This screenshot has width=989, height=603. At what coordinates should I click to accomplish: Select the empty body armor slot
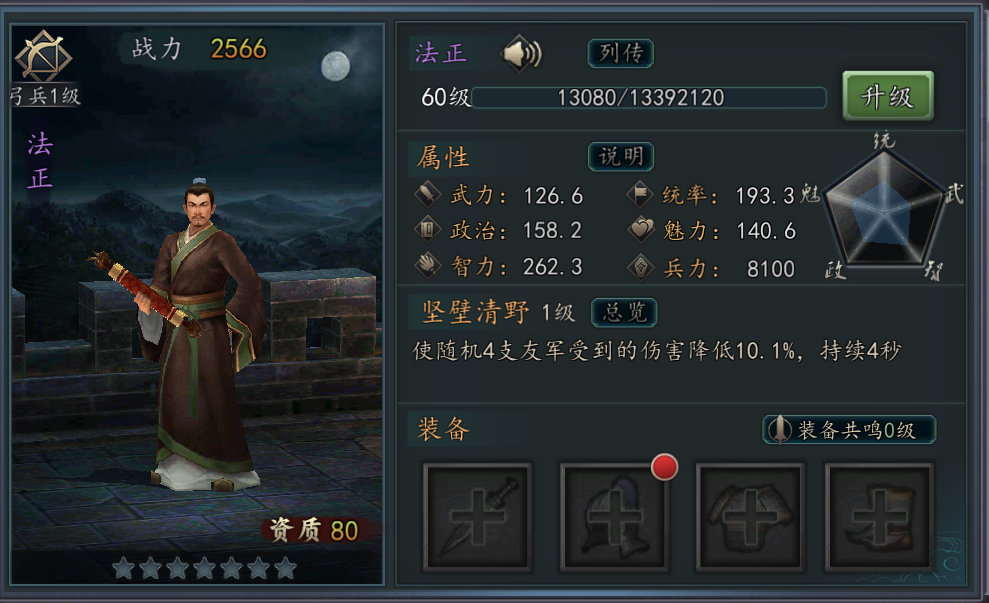click(x=750, y=517)
